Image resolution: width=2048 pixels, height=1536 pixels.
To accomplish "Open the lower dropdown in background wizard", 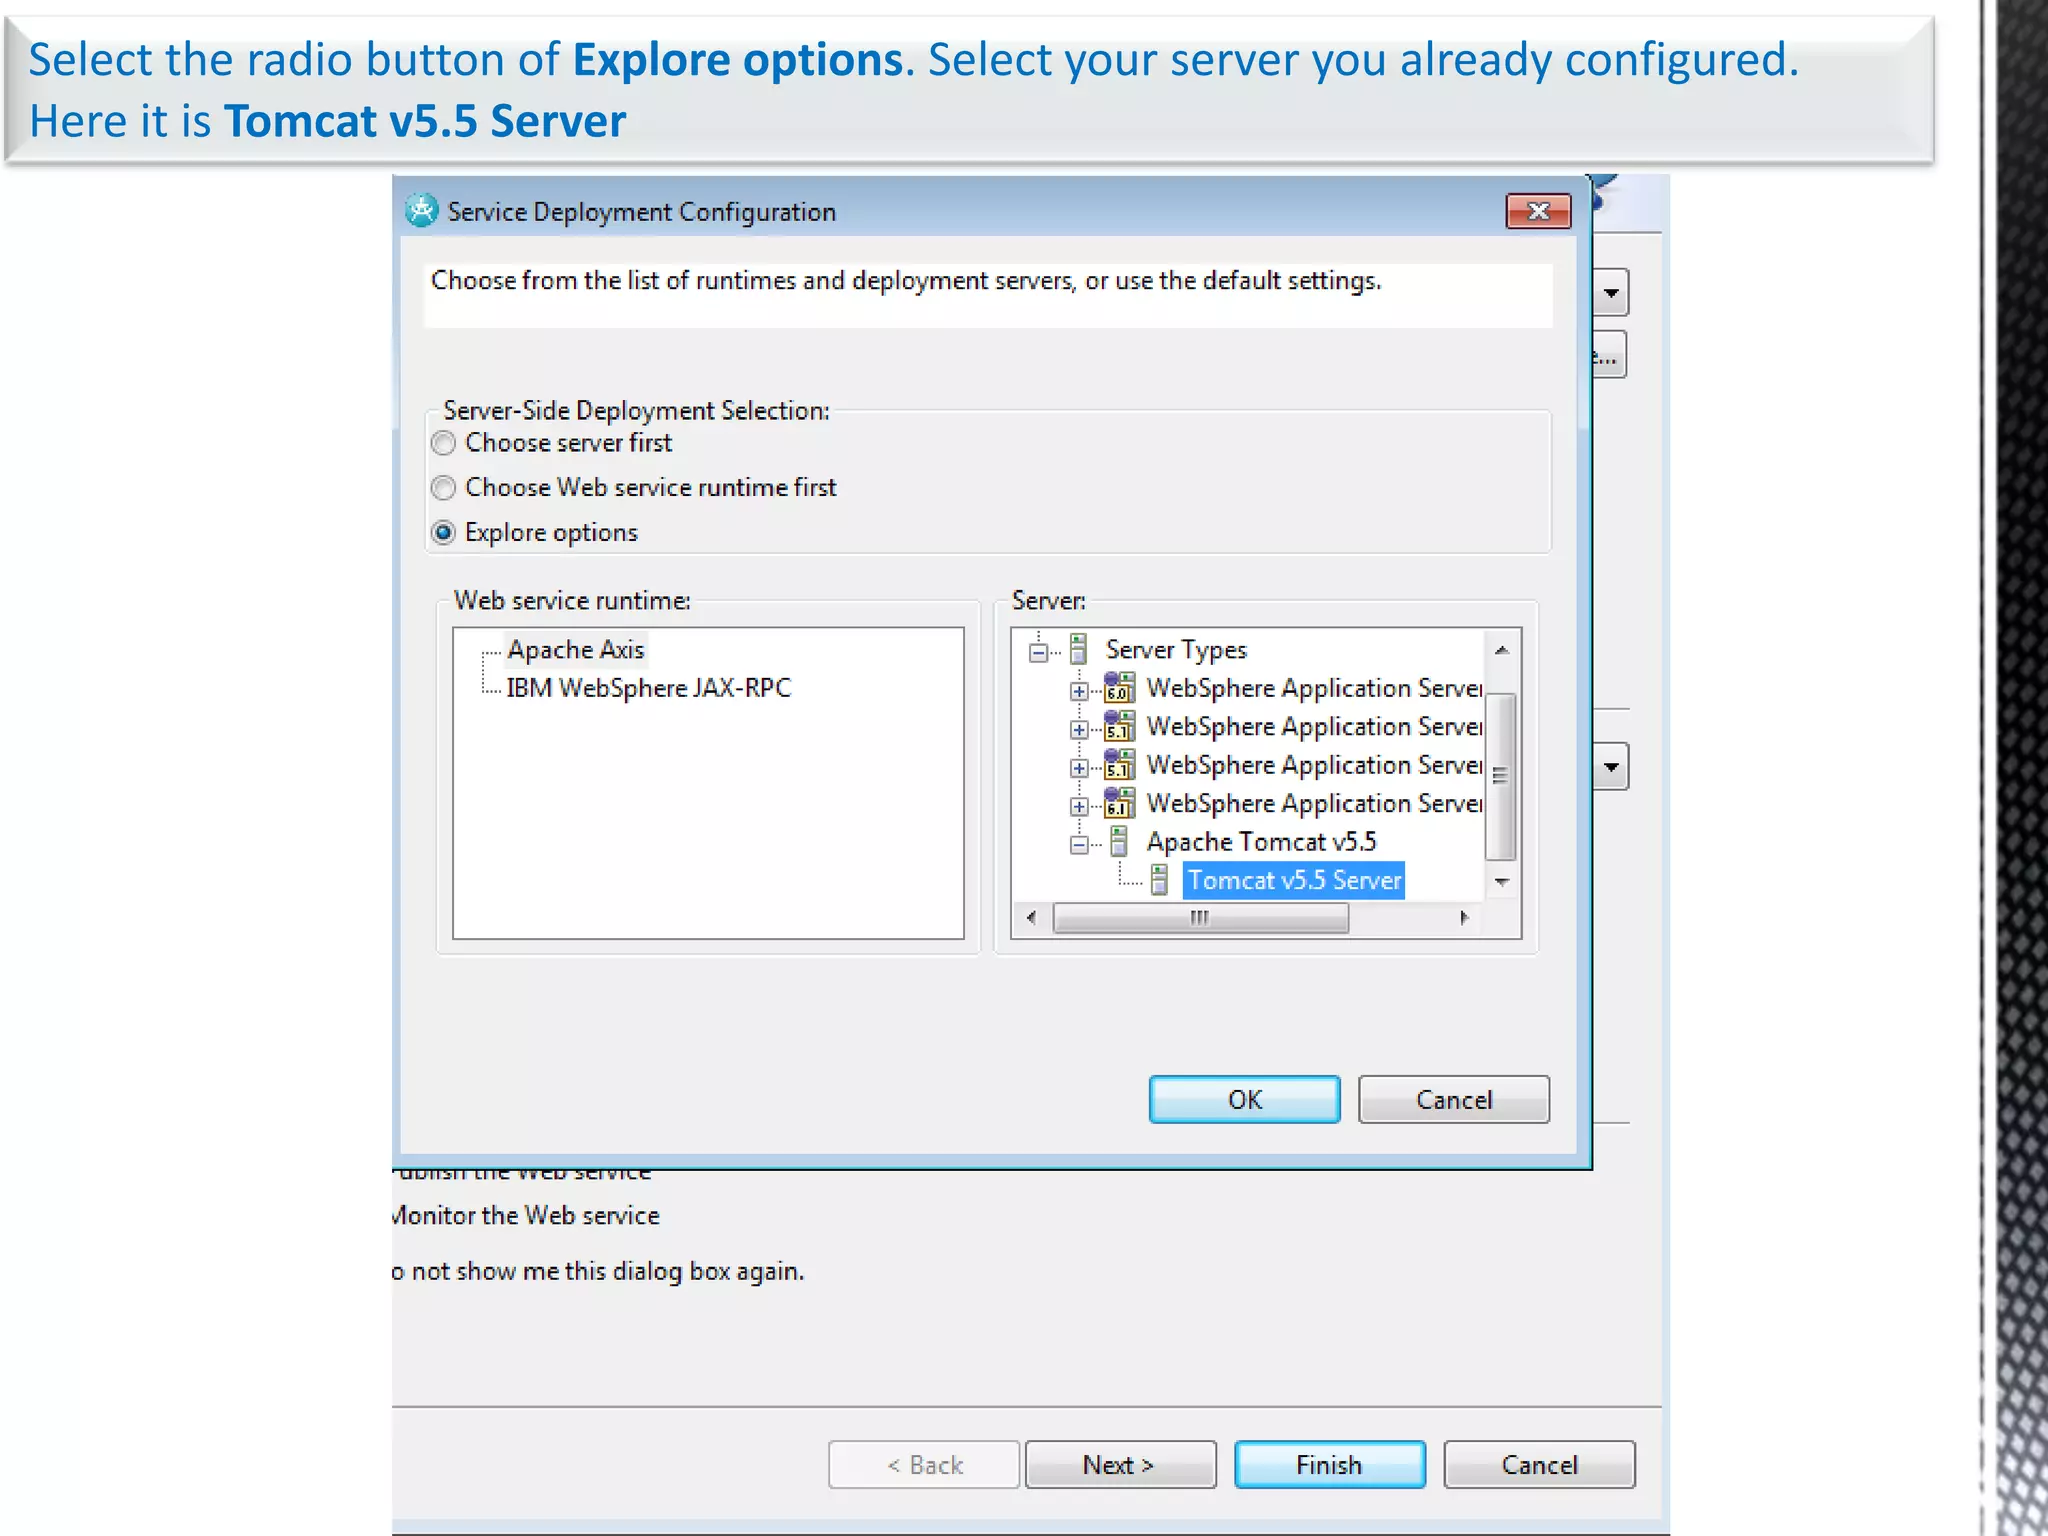I will [x=1611, y=767].
